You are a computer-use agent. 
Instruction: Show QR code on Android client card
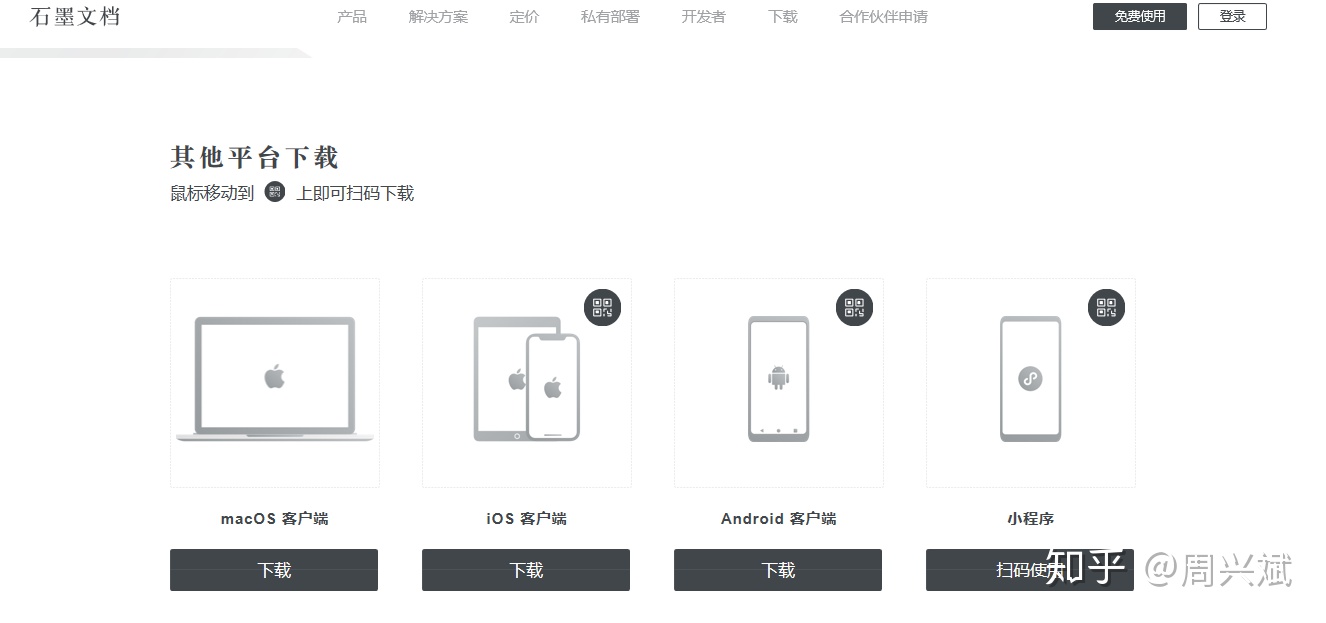(x=854, y=307)
